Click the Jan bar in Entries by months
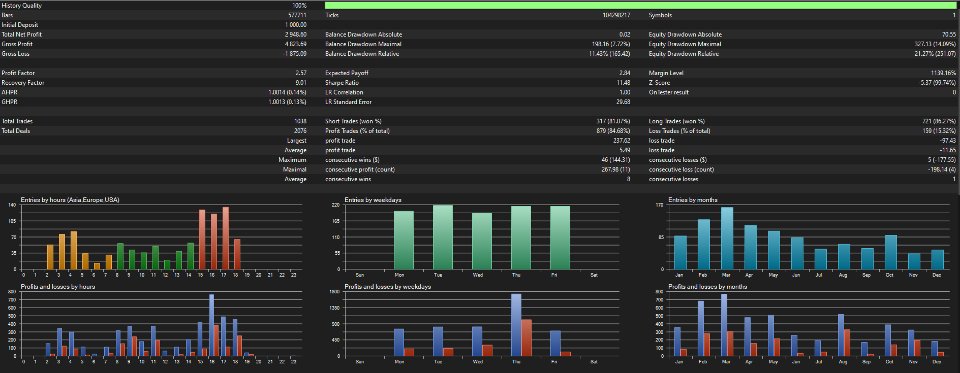This screenshot has height=373, width=960. tap(680, 252)
